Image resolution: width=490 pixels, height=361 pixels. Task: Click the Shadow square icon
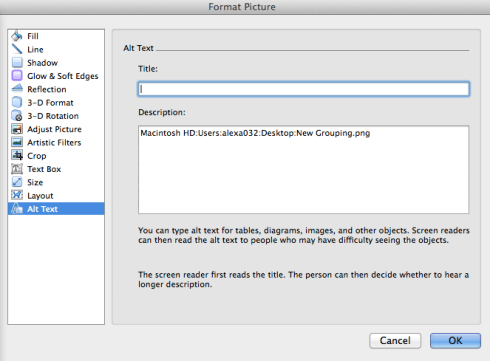pos(17,62)
